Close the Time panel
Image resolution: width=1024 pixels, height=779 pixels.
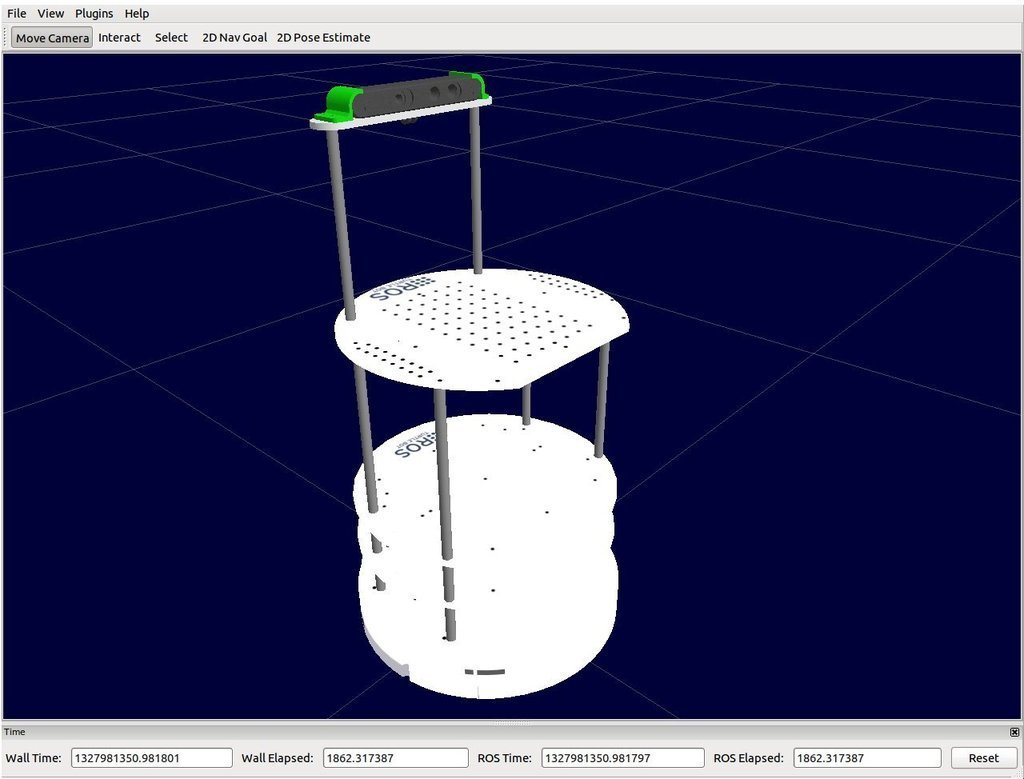pyautogui.click(x=1013, y=731)
